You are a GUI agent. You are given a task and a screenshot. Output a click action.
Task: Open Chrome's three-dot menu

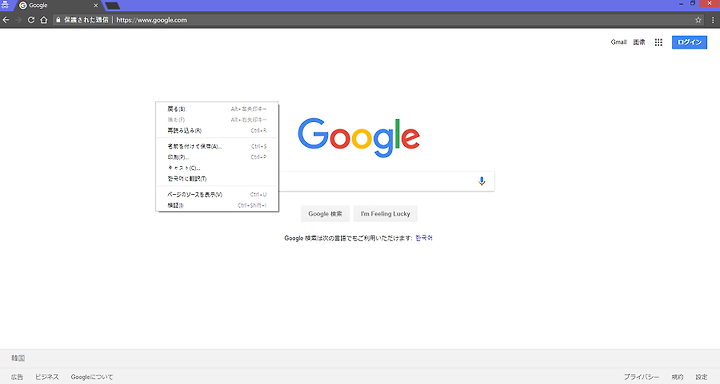pos(713,20)
